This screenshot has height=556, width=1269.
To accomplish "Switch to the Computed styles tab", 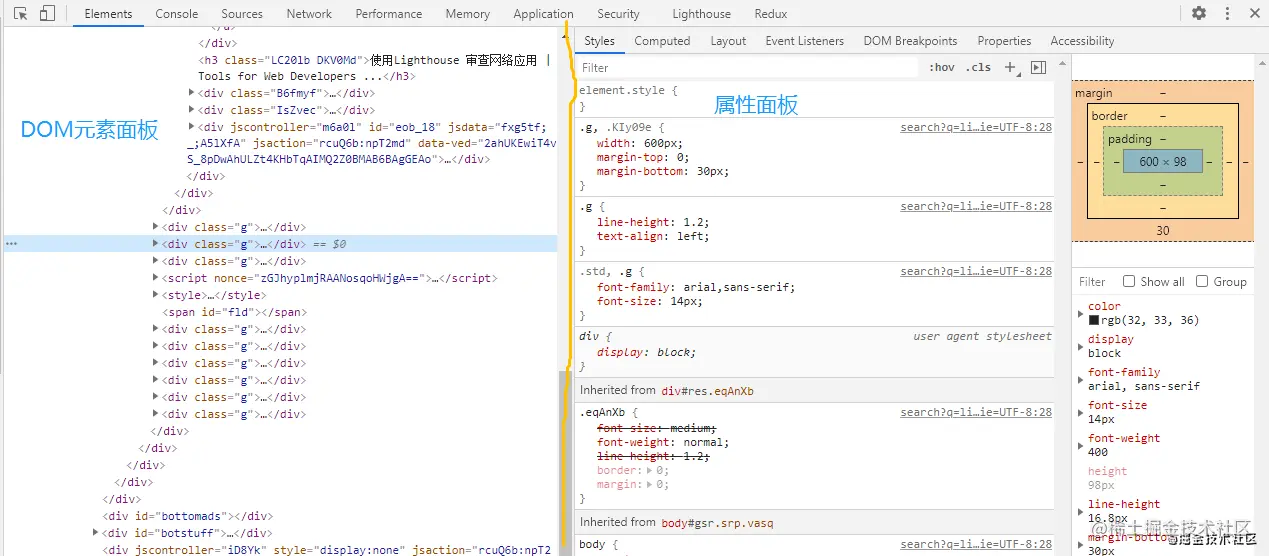I will coord(662,41).
